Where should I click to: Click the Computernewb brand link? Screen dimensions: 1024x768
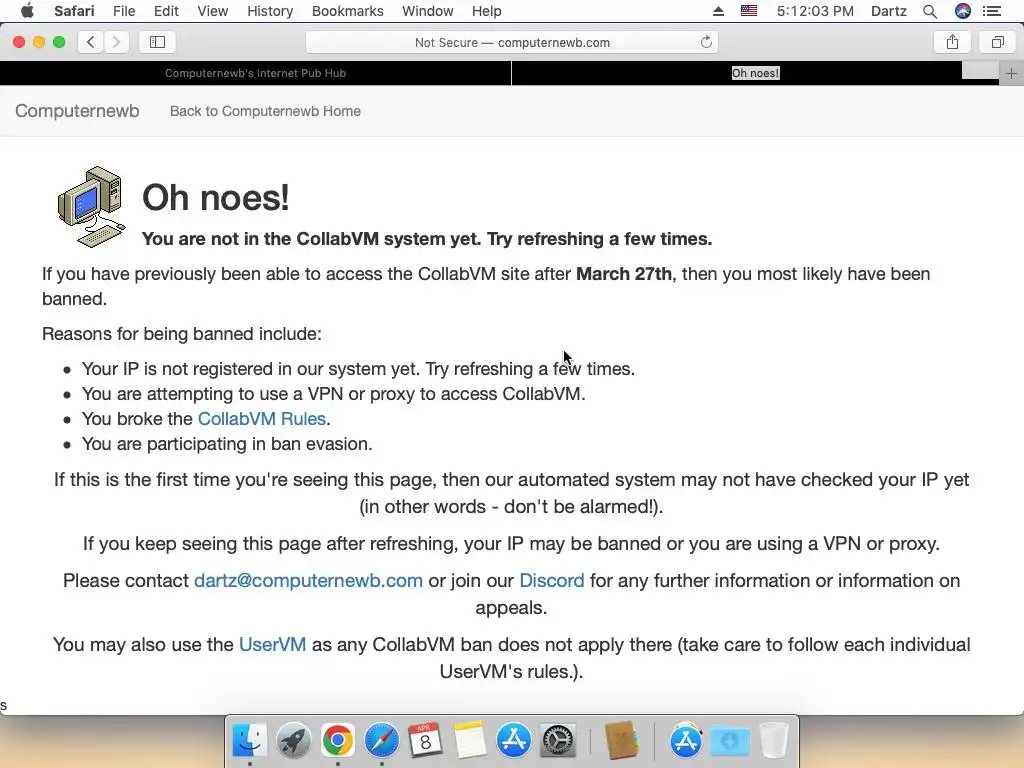click(x=77, y=111)
